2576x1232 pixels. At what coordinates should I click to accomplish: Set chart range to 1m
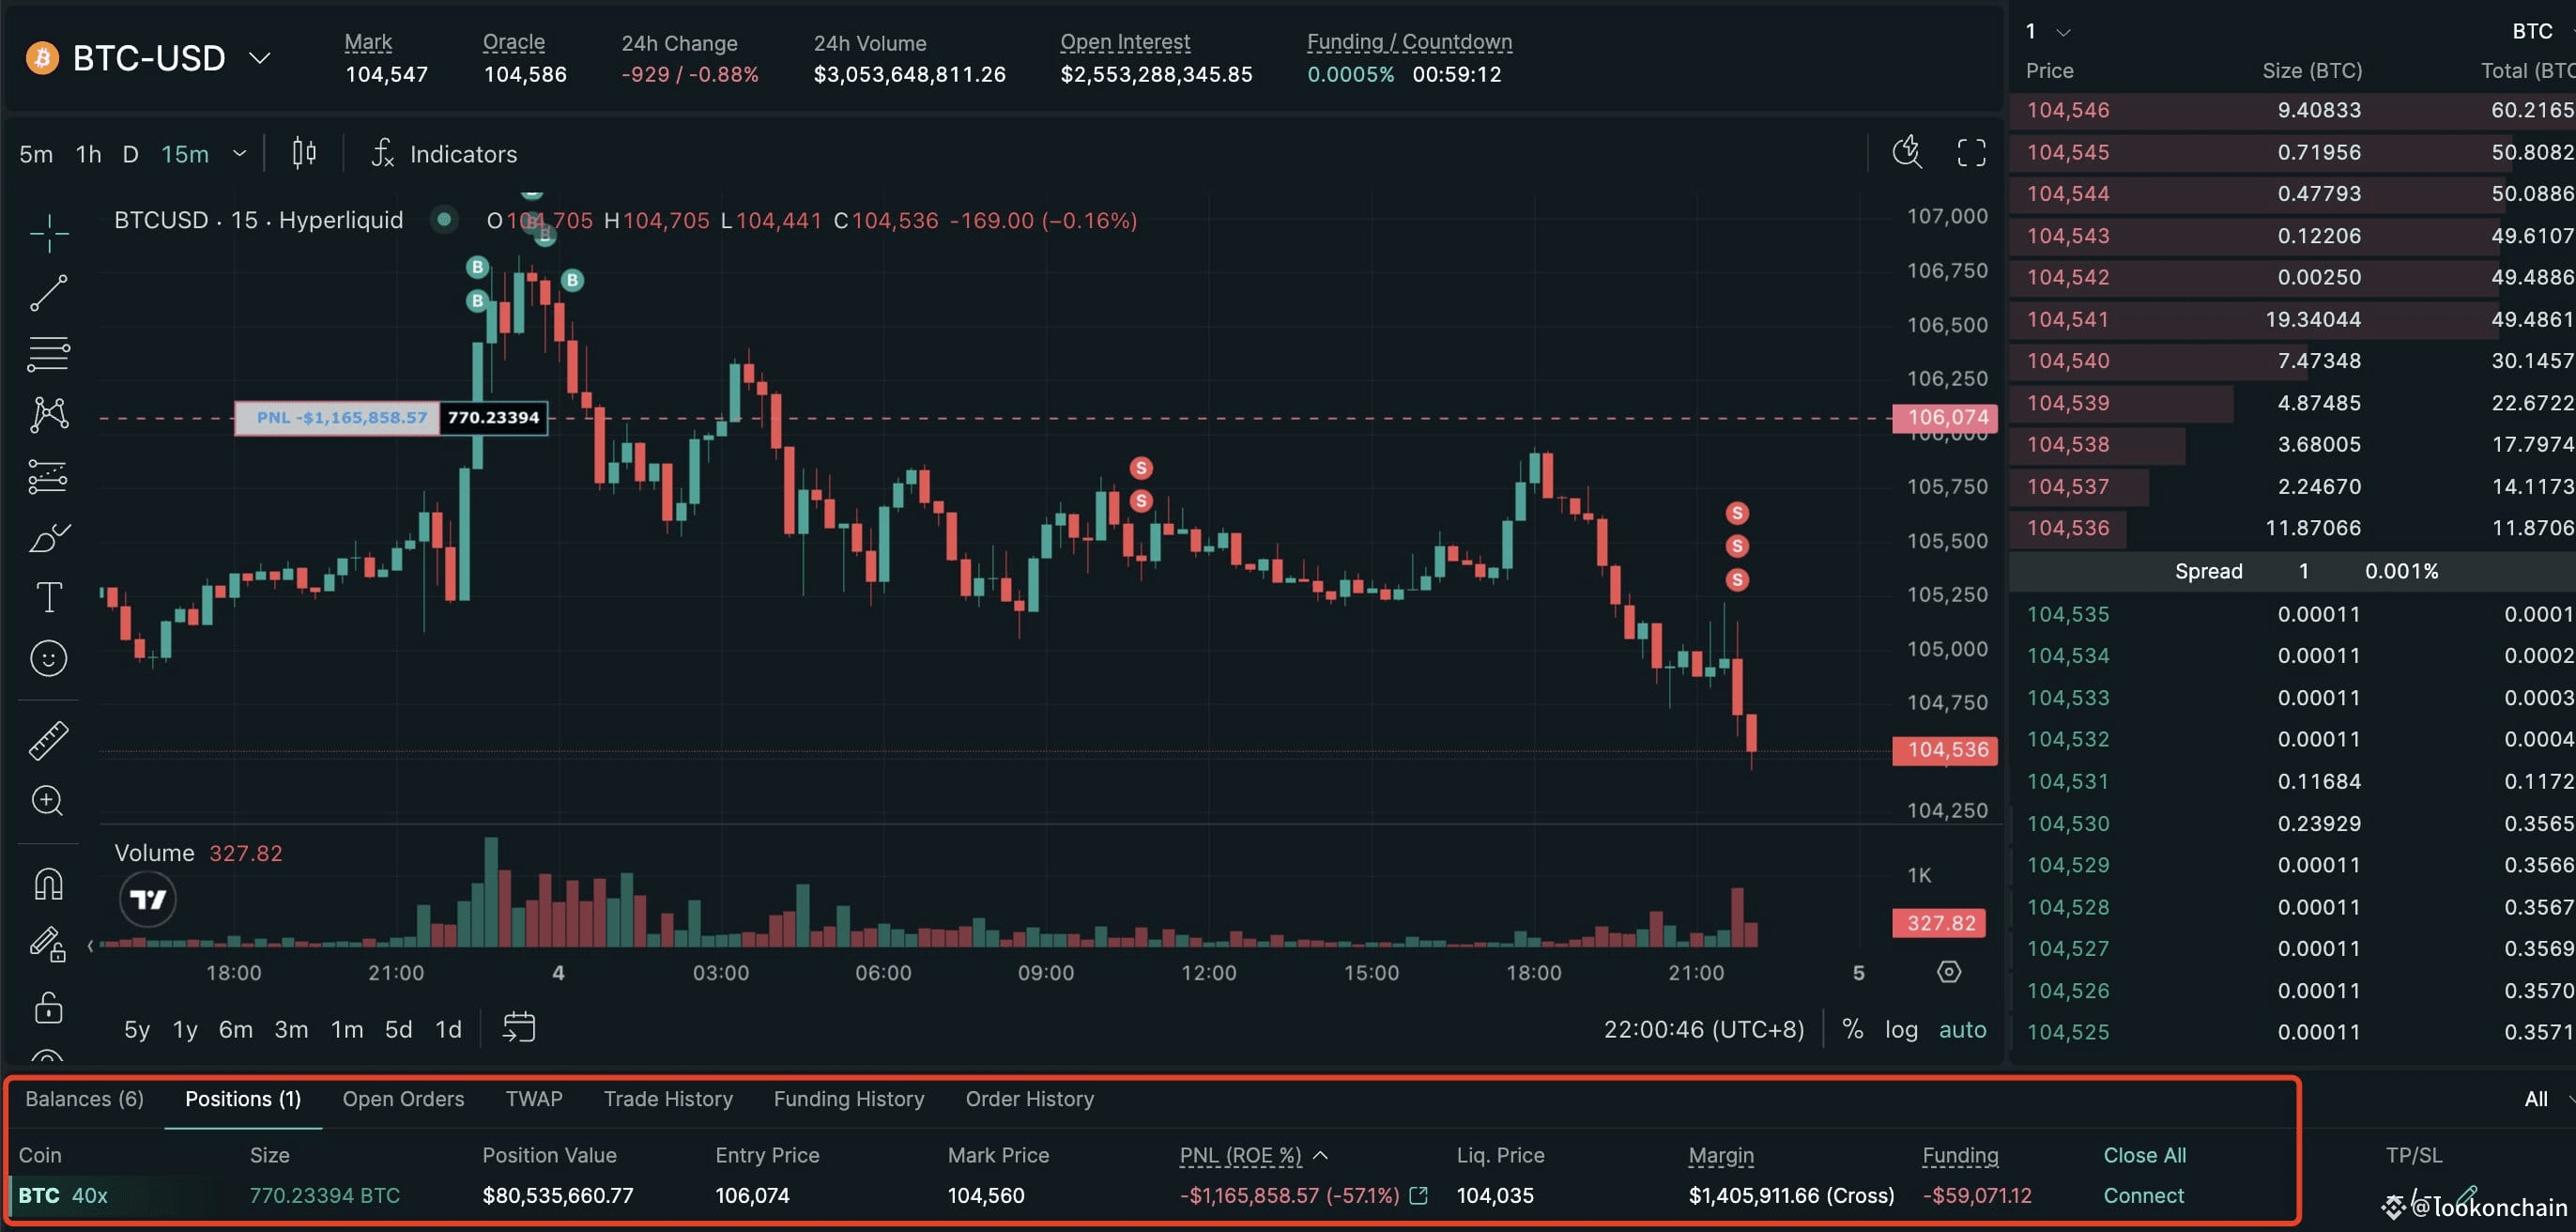point(347,1029)
